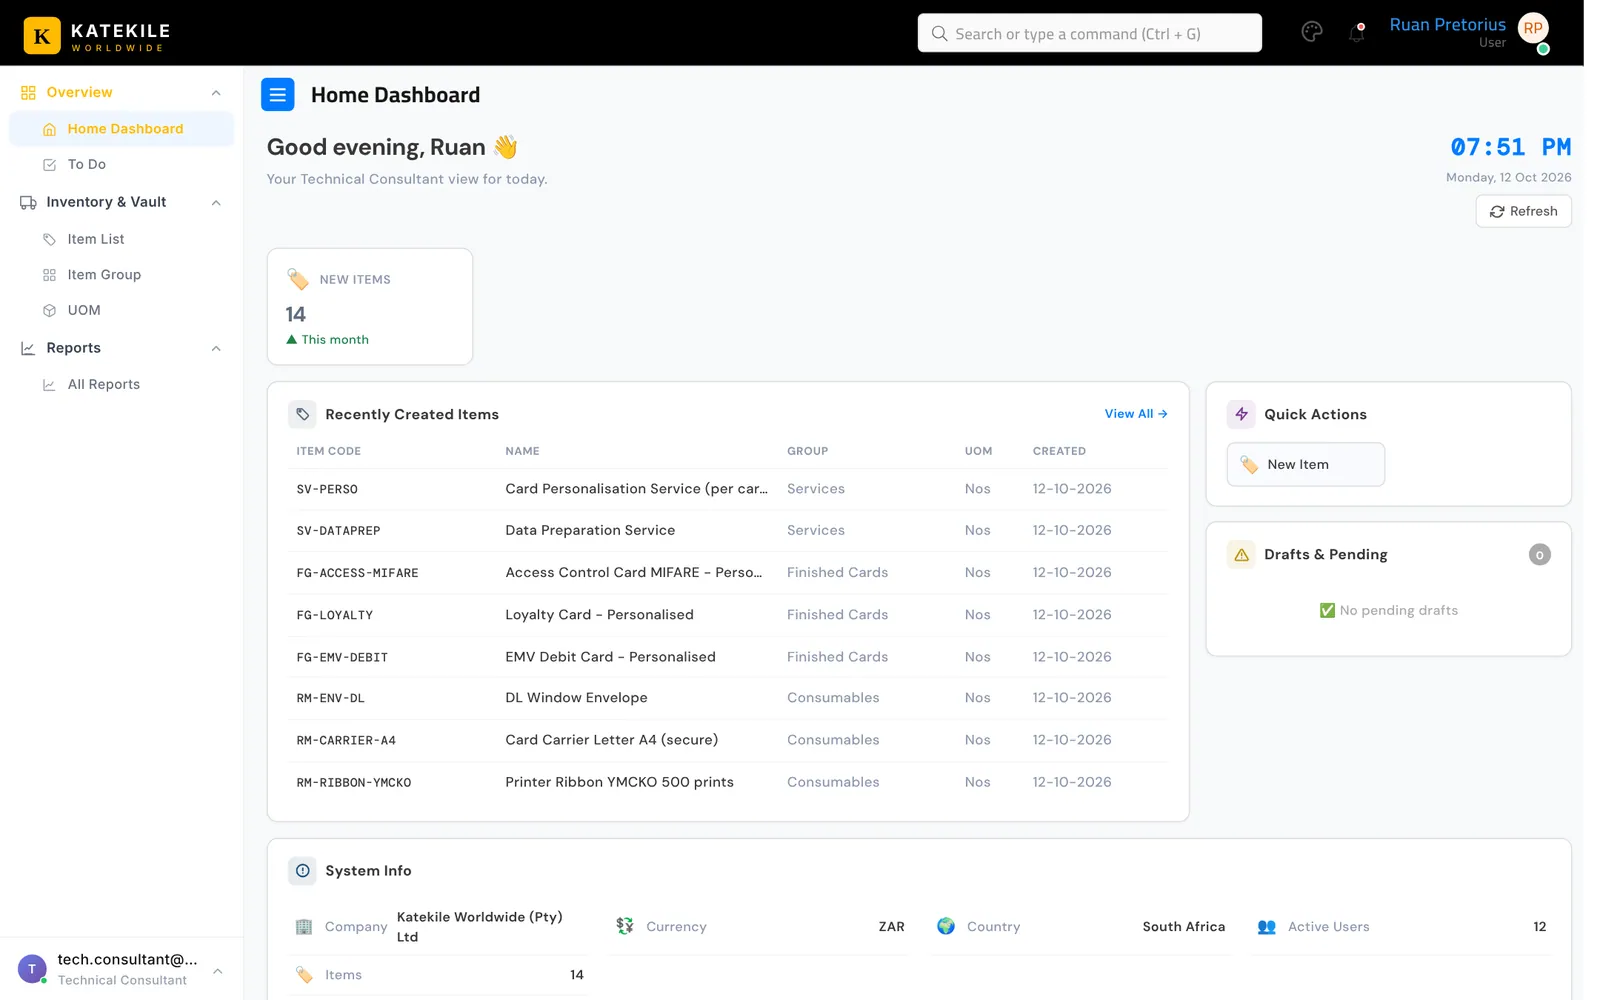1600x1000 pixels.
Task: Click the Drafts & Pending warning icon
Action: click(x=1241, y=554)
